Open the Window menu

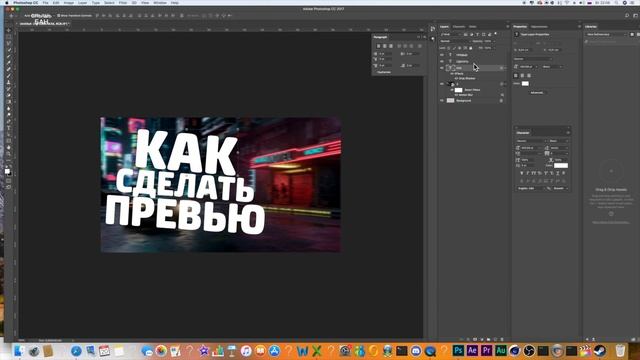tap(160, 2)
